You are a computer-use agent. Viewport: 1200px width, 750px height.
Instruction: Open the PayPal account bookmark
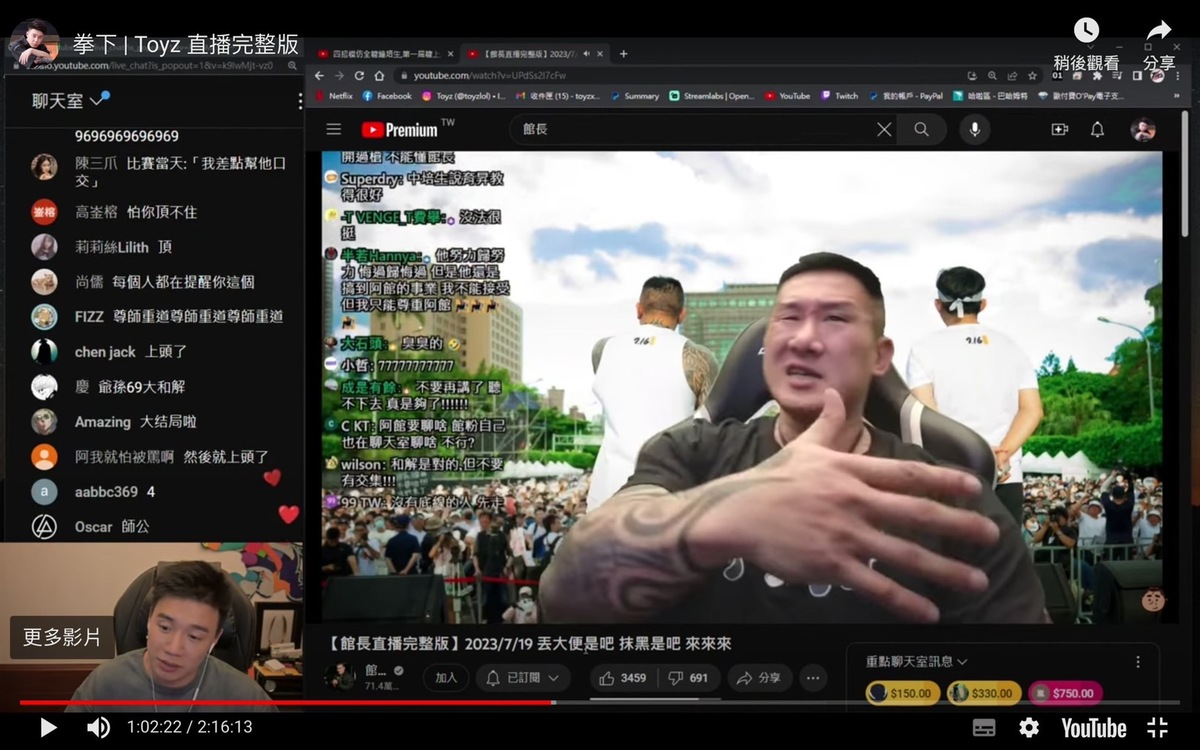[x=905, y=96]
